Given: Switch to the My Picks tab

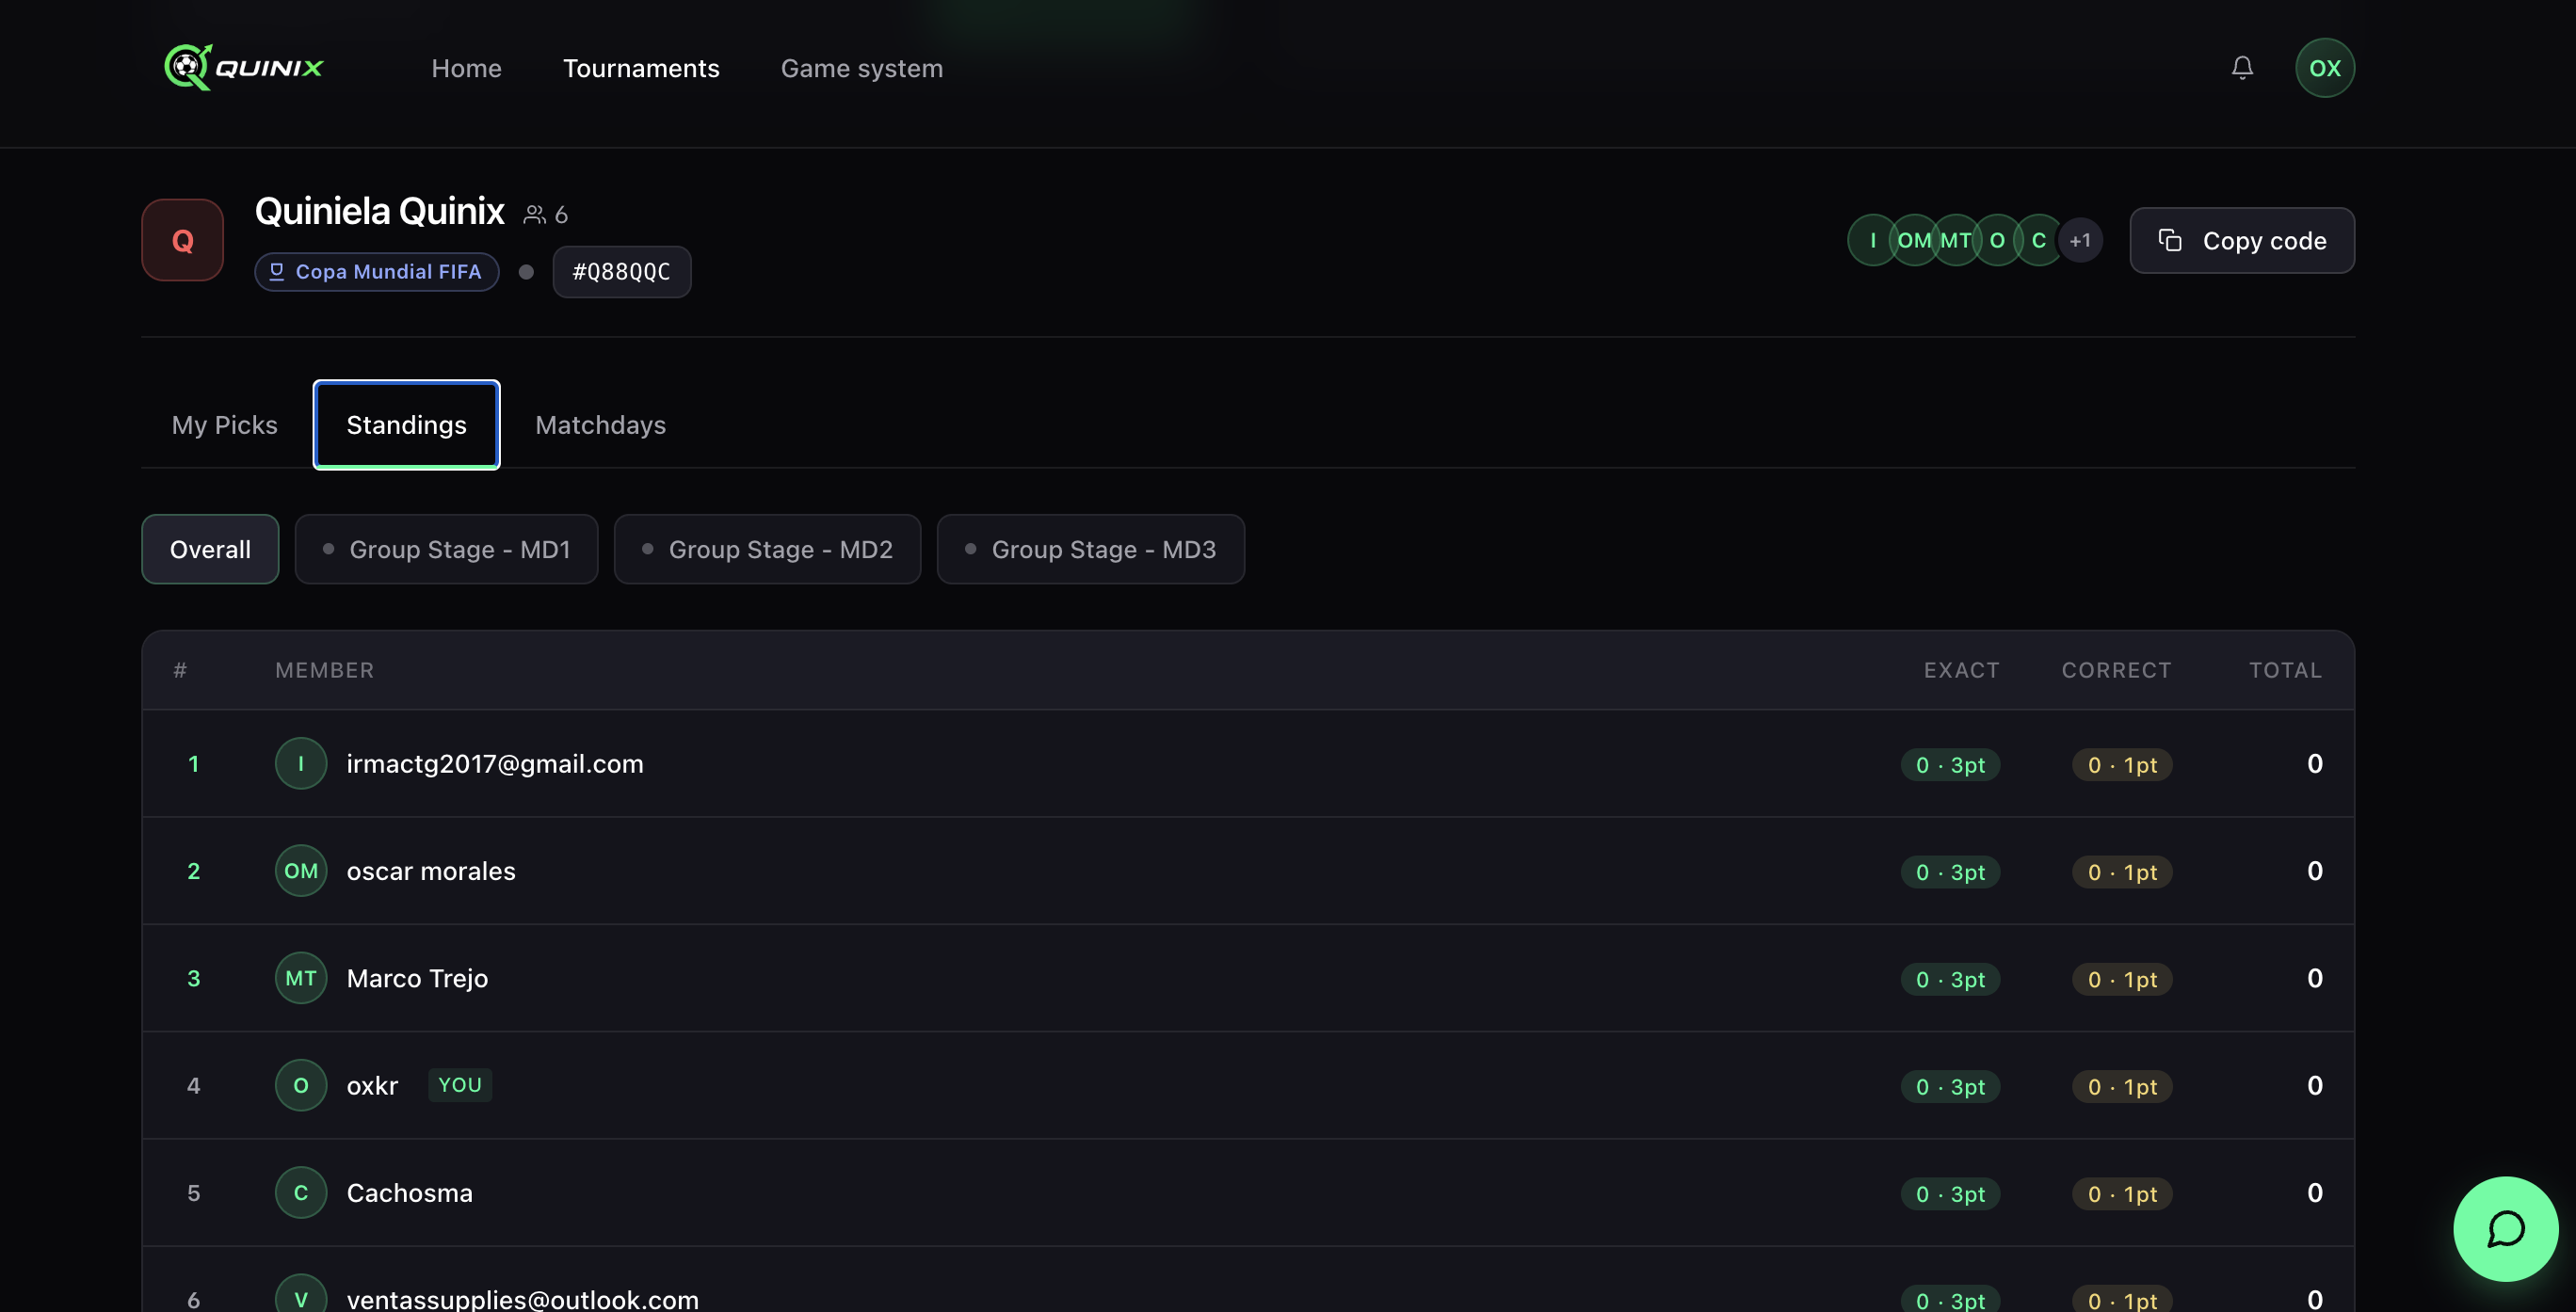Looking at the screenshot, I should pyautogui.click(x=224, y=425).
